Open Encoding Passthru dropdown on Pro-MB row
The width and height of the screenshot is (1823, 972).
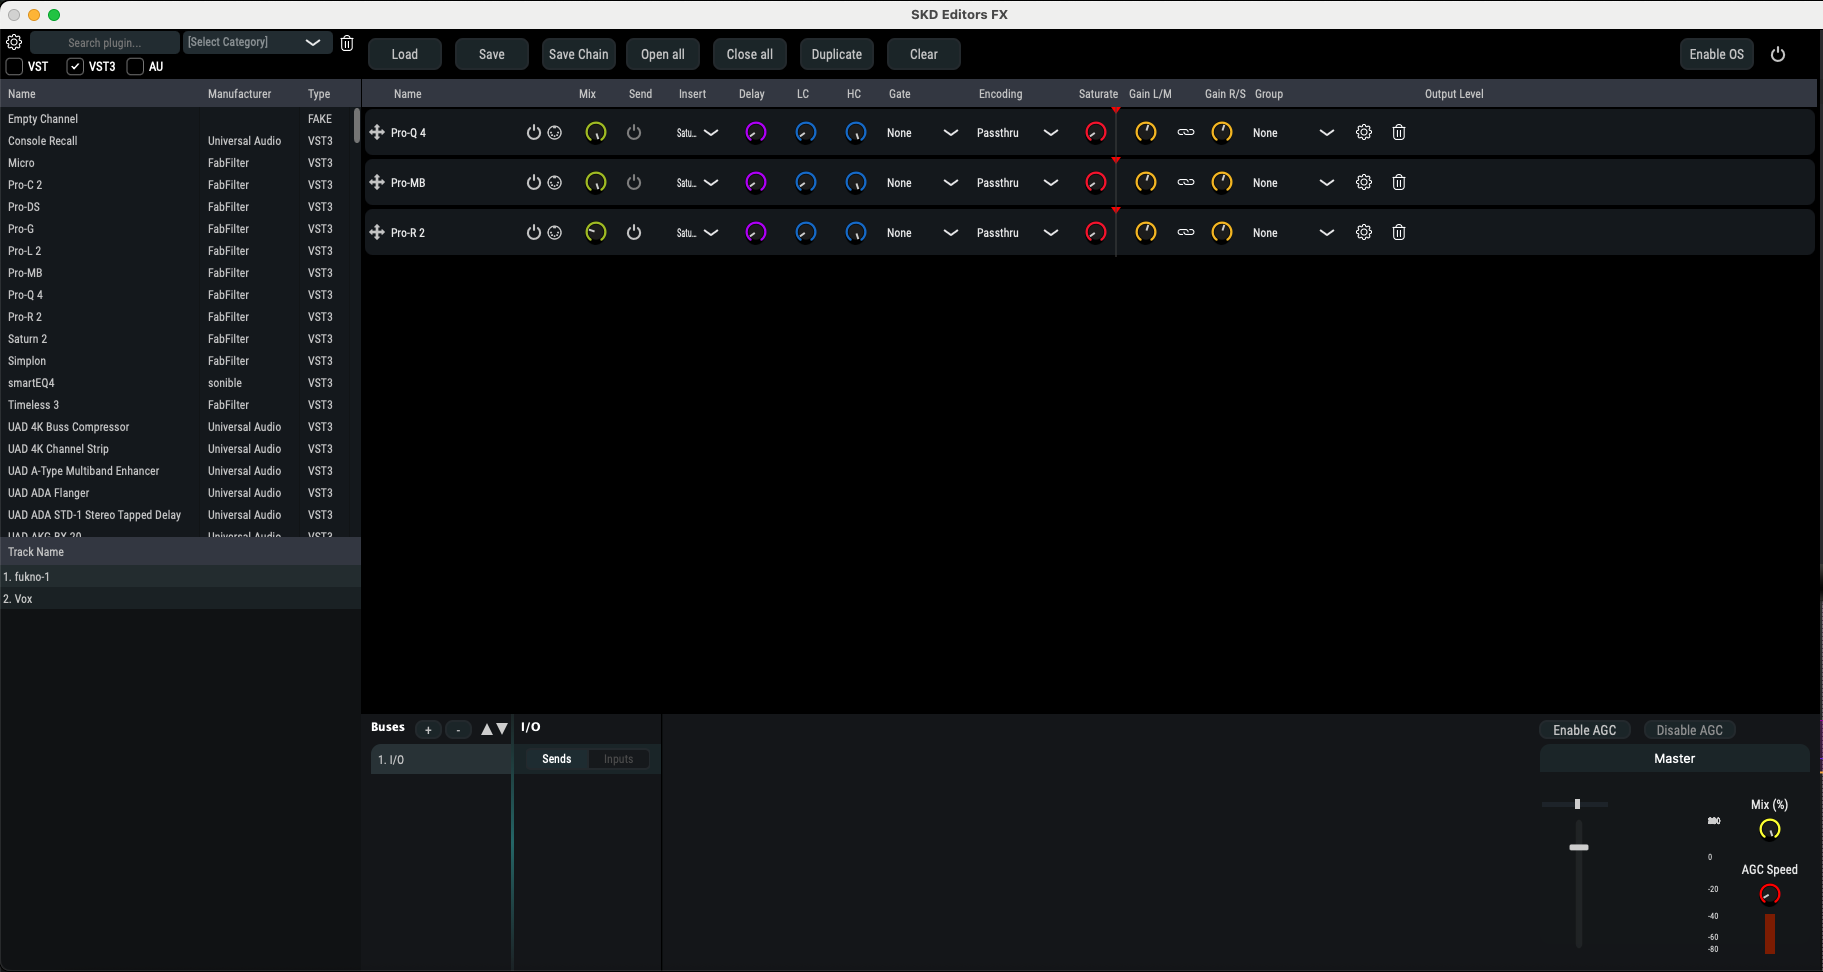tap(1018, 182)
